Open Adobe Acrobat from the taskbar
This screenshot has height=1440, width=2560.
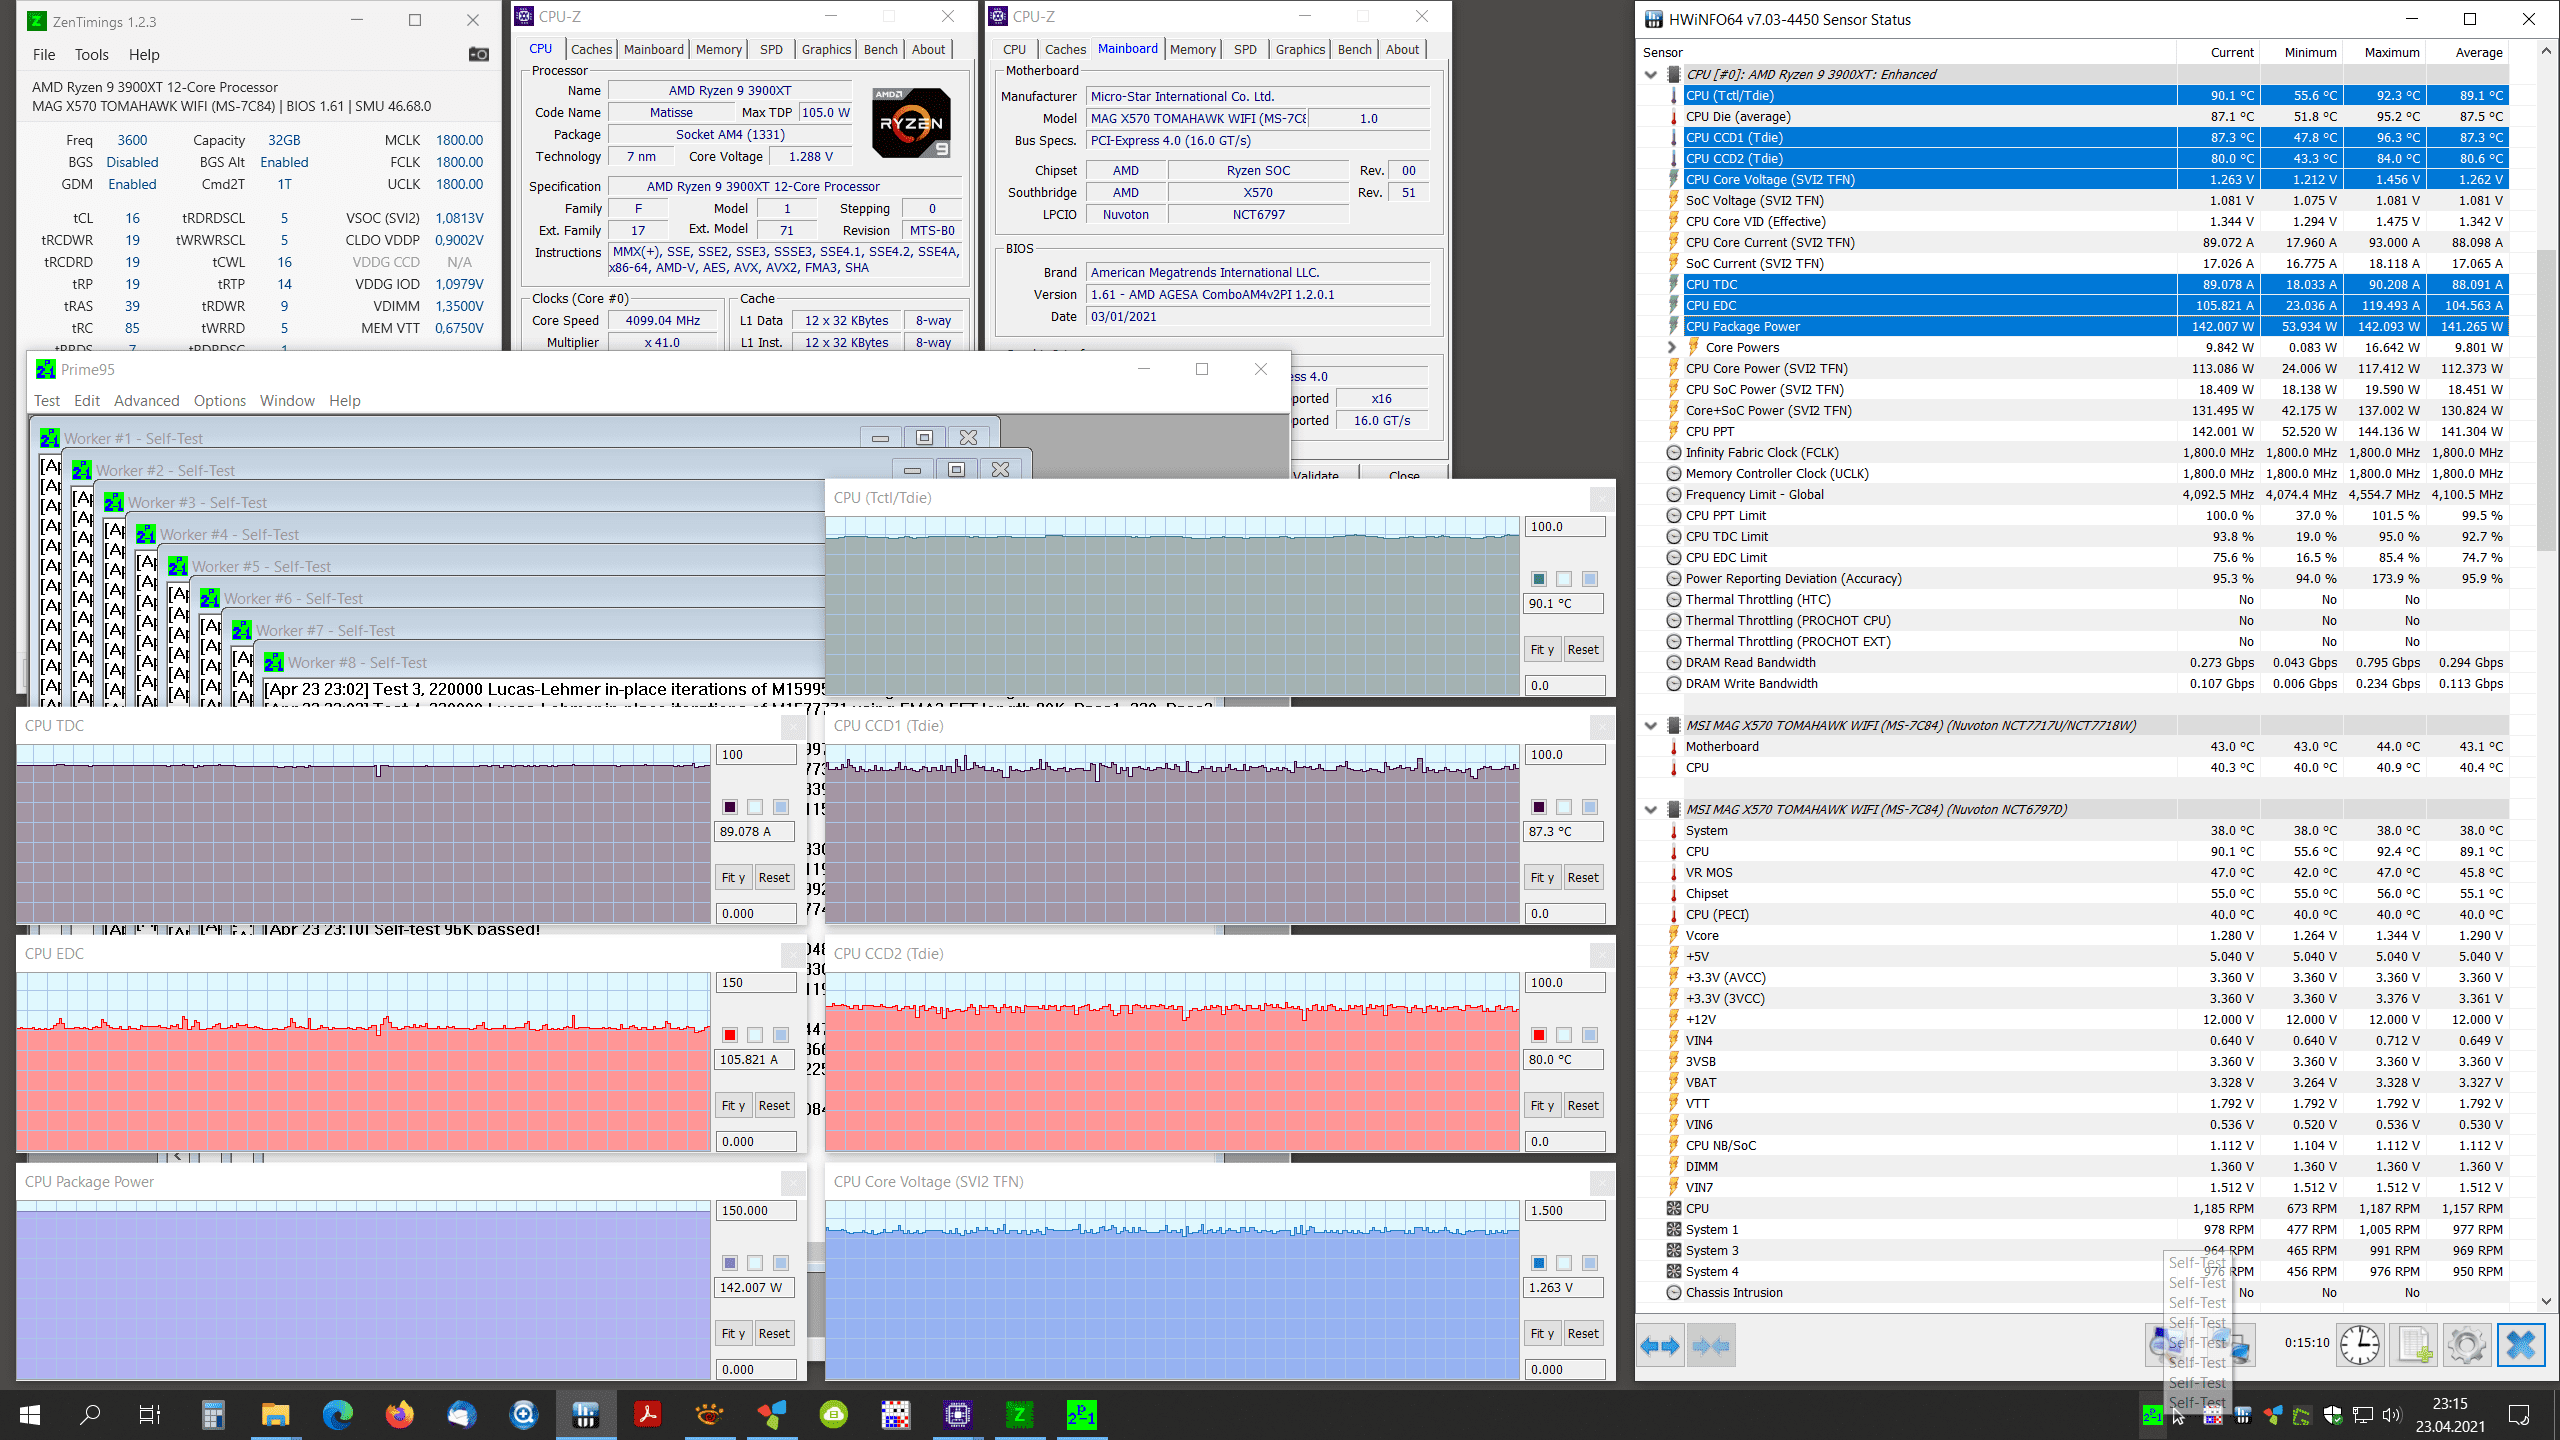(x=647, y=1415)
